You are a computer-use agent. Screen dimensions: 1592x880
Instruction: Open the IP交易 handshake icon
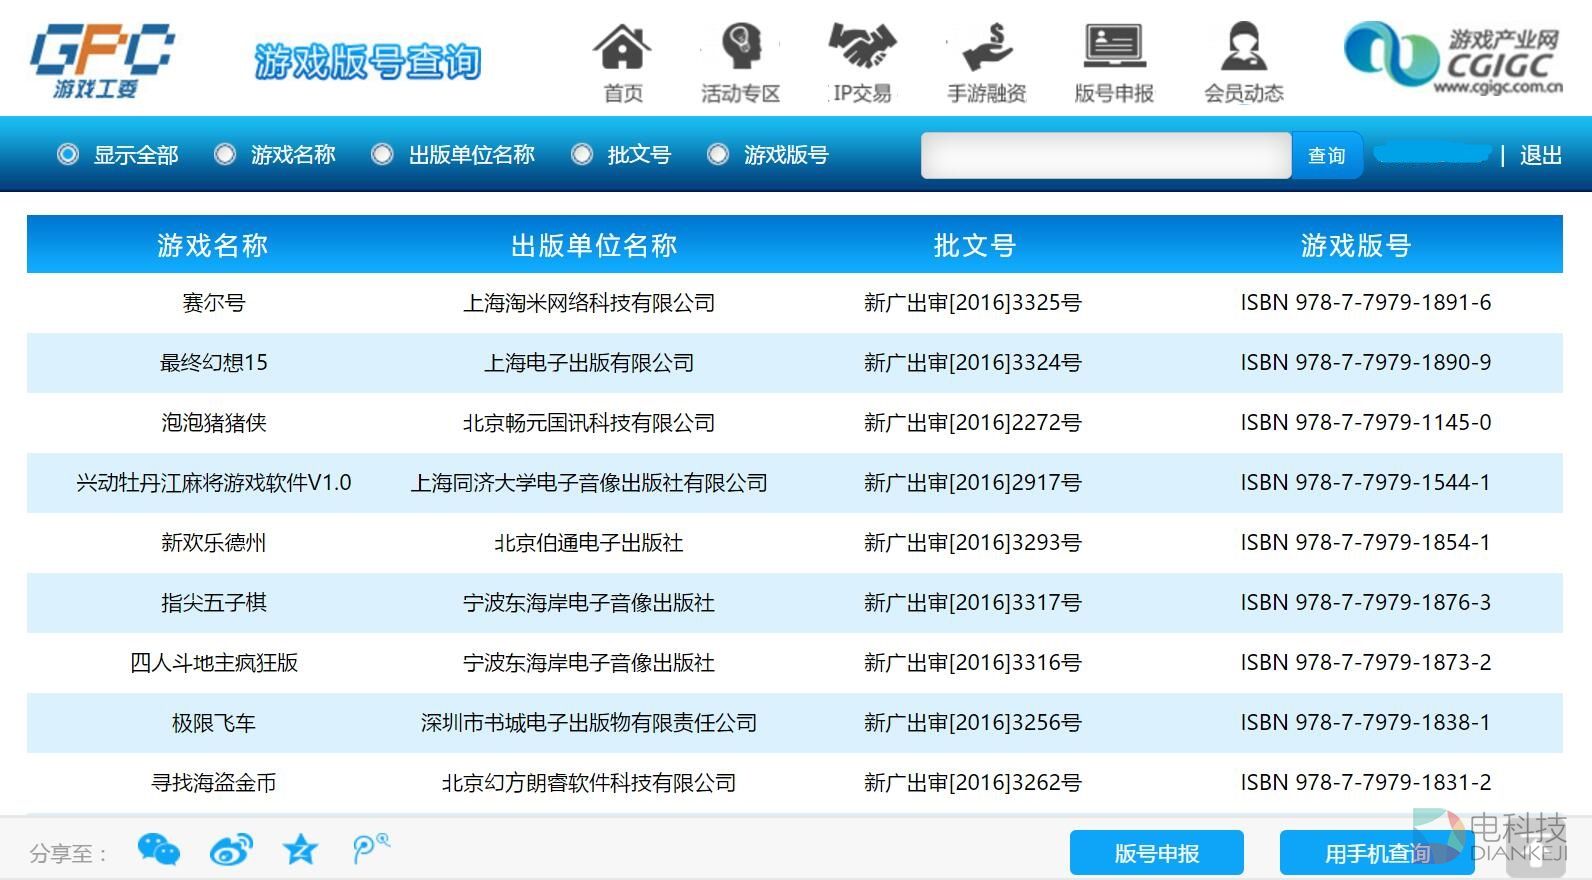[x=862, y=48]
